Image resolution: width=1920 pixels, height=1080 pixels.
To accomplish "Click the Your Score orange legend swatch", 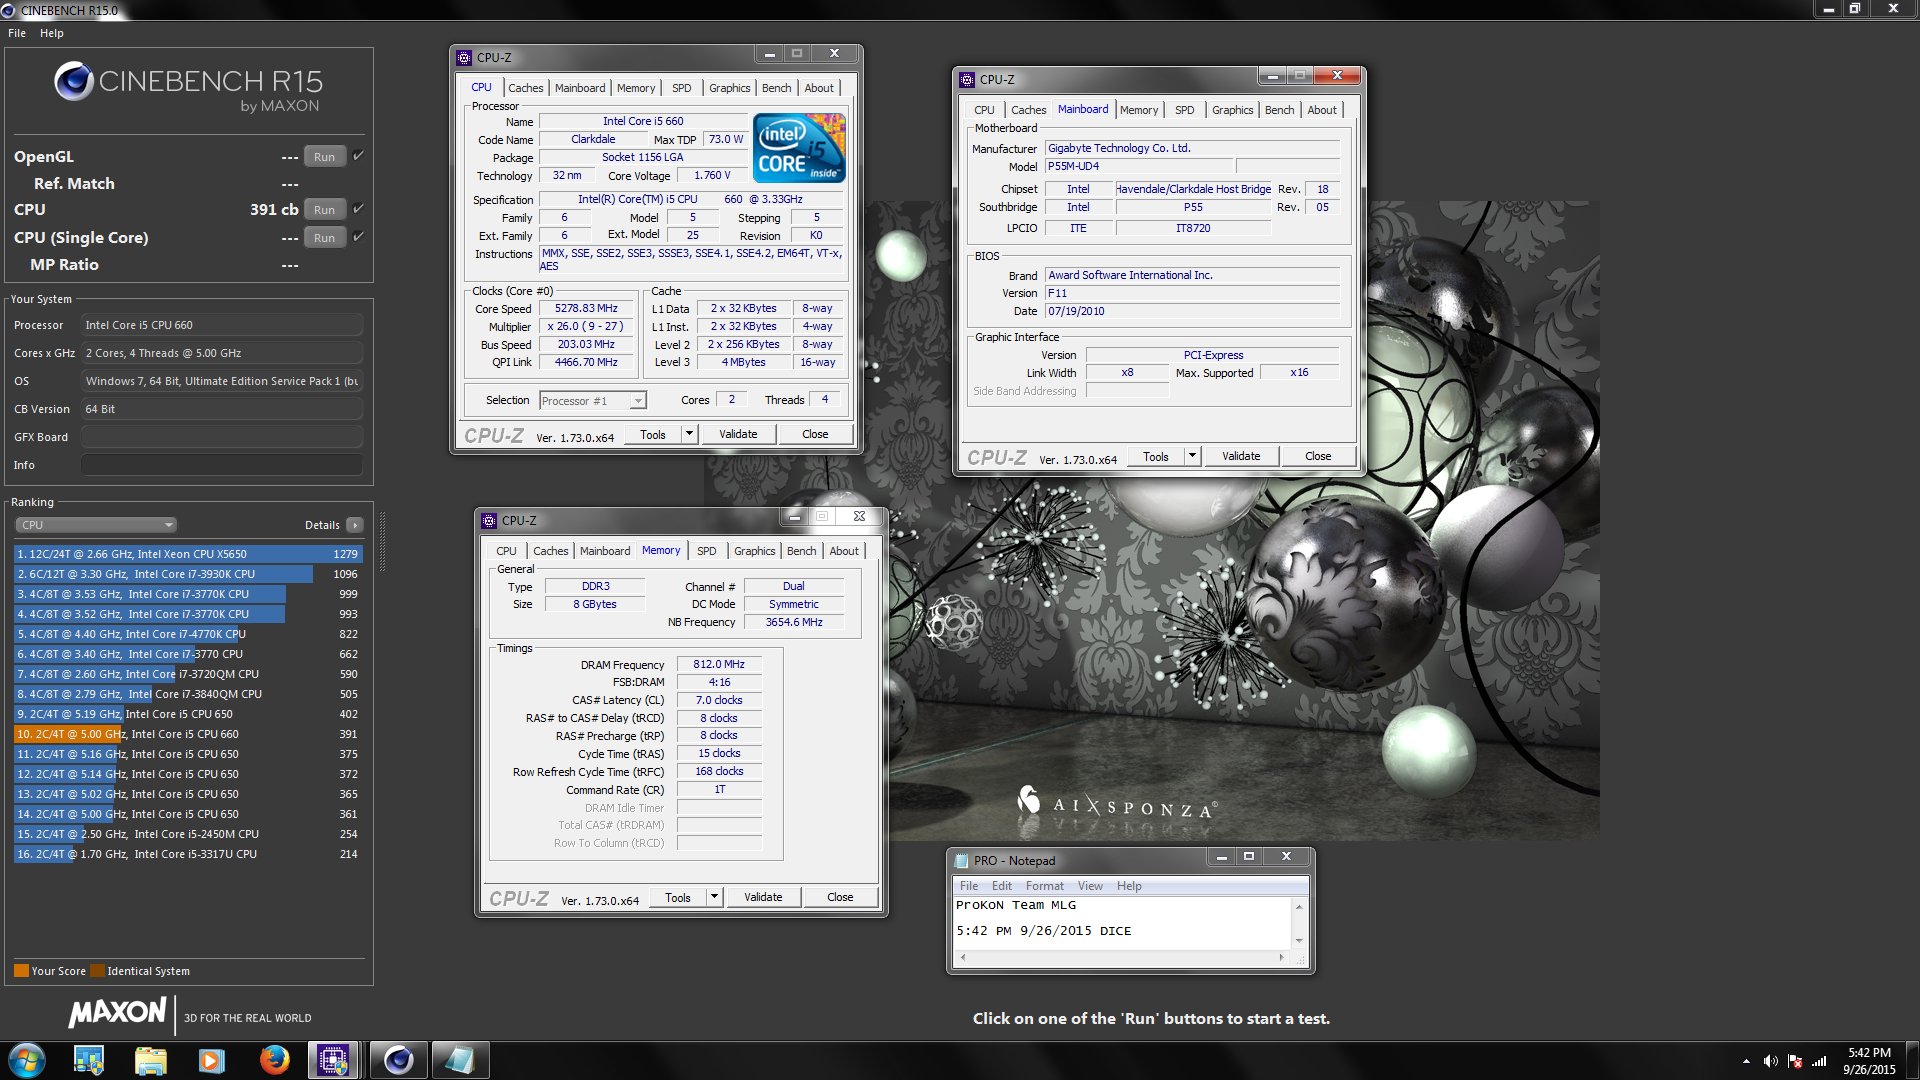I will tap(21, 971).
